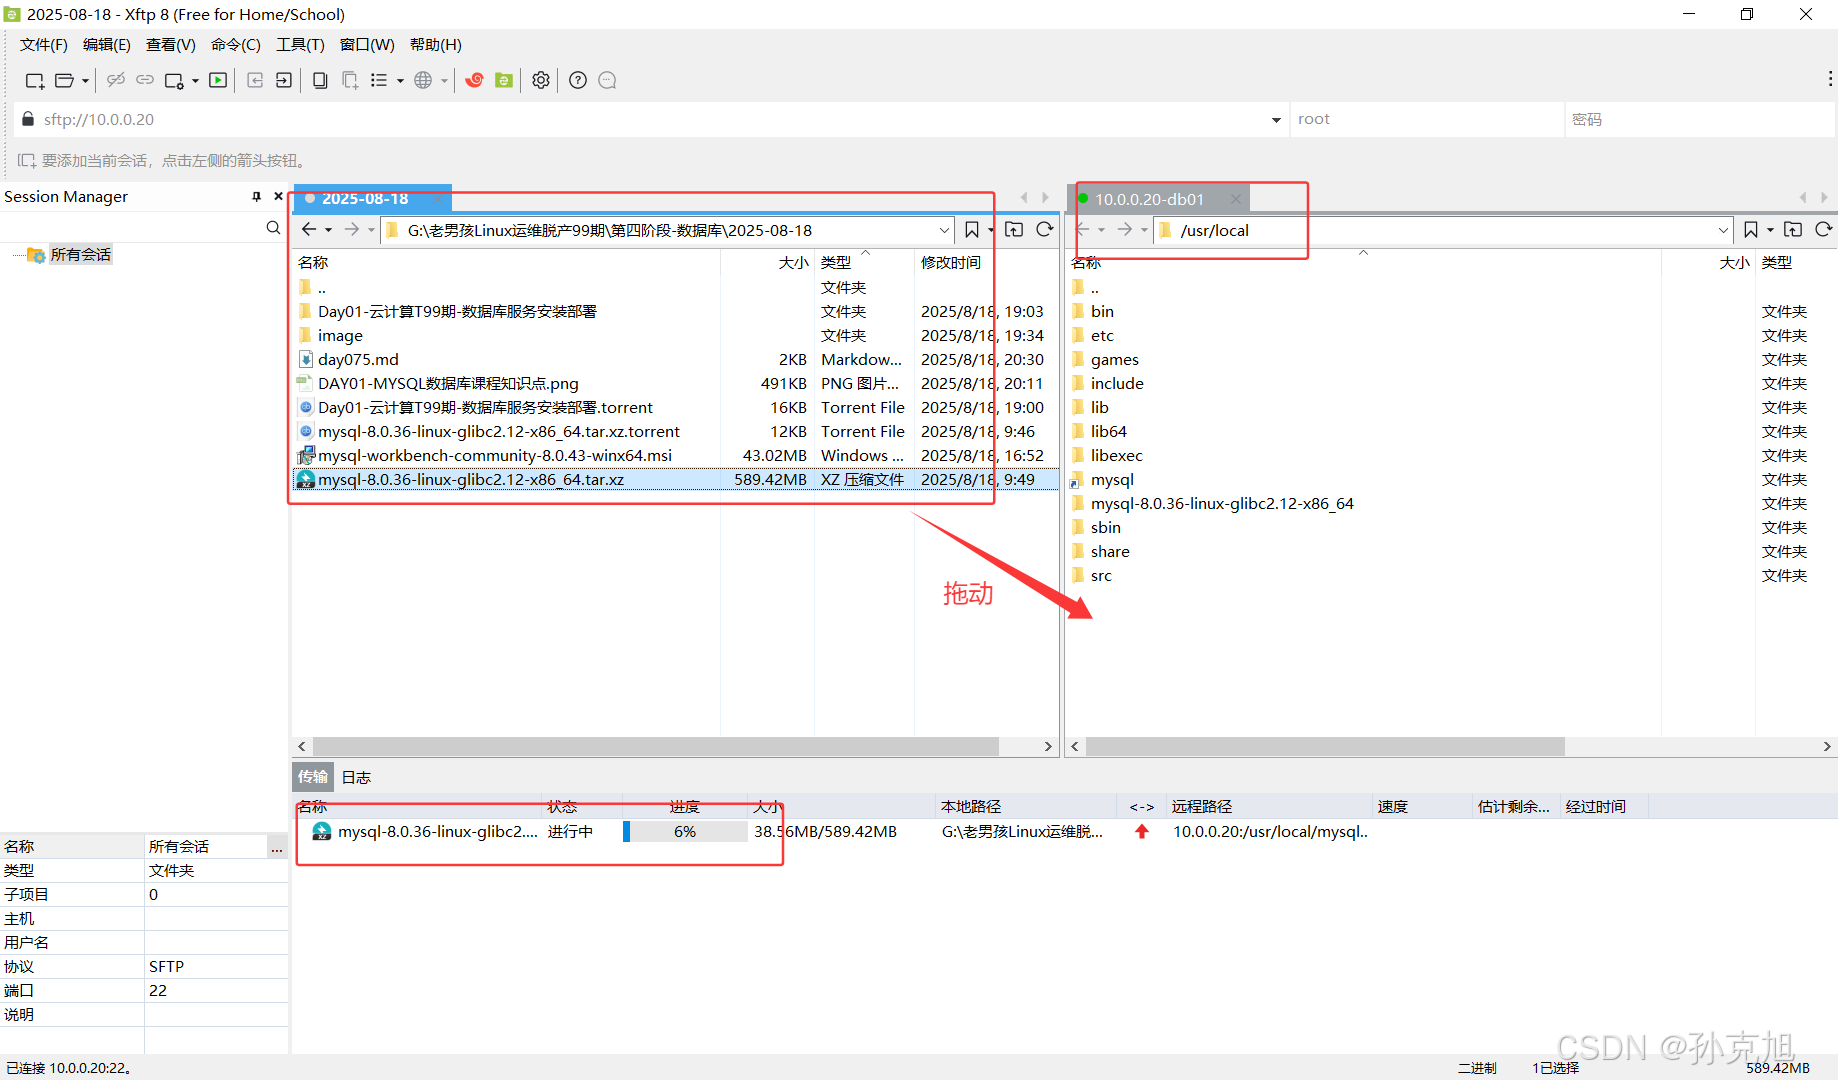Open the 帮助(H) menu
1838x1080 pixels.
click(436, 45)
